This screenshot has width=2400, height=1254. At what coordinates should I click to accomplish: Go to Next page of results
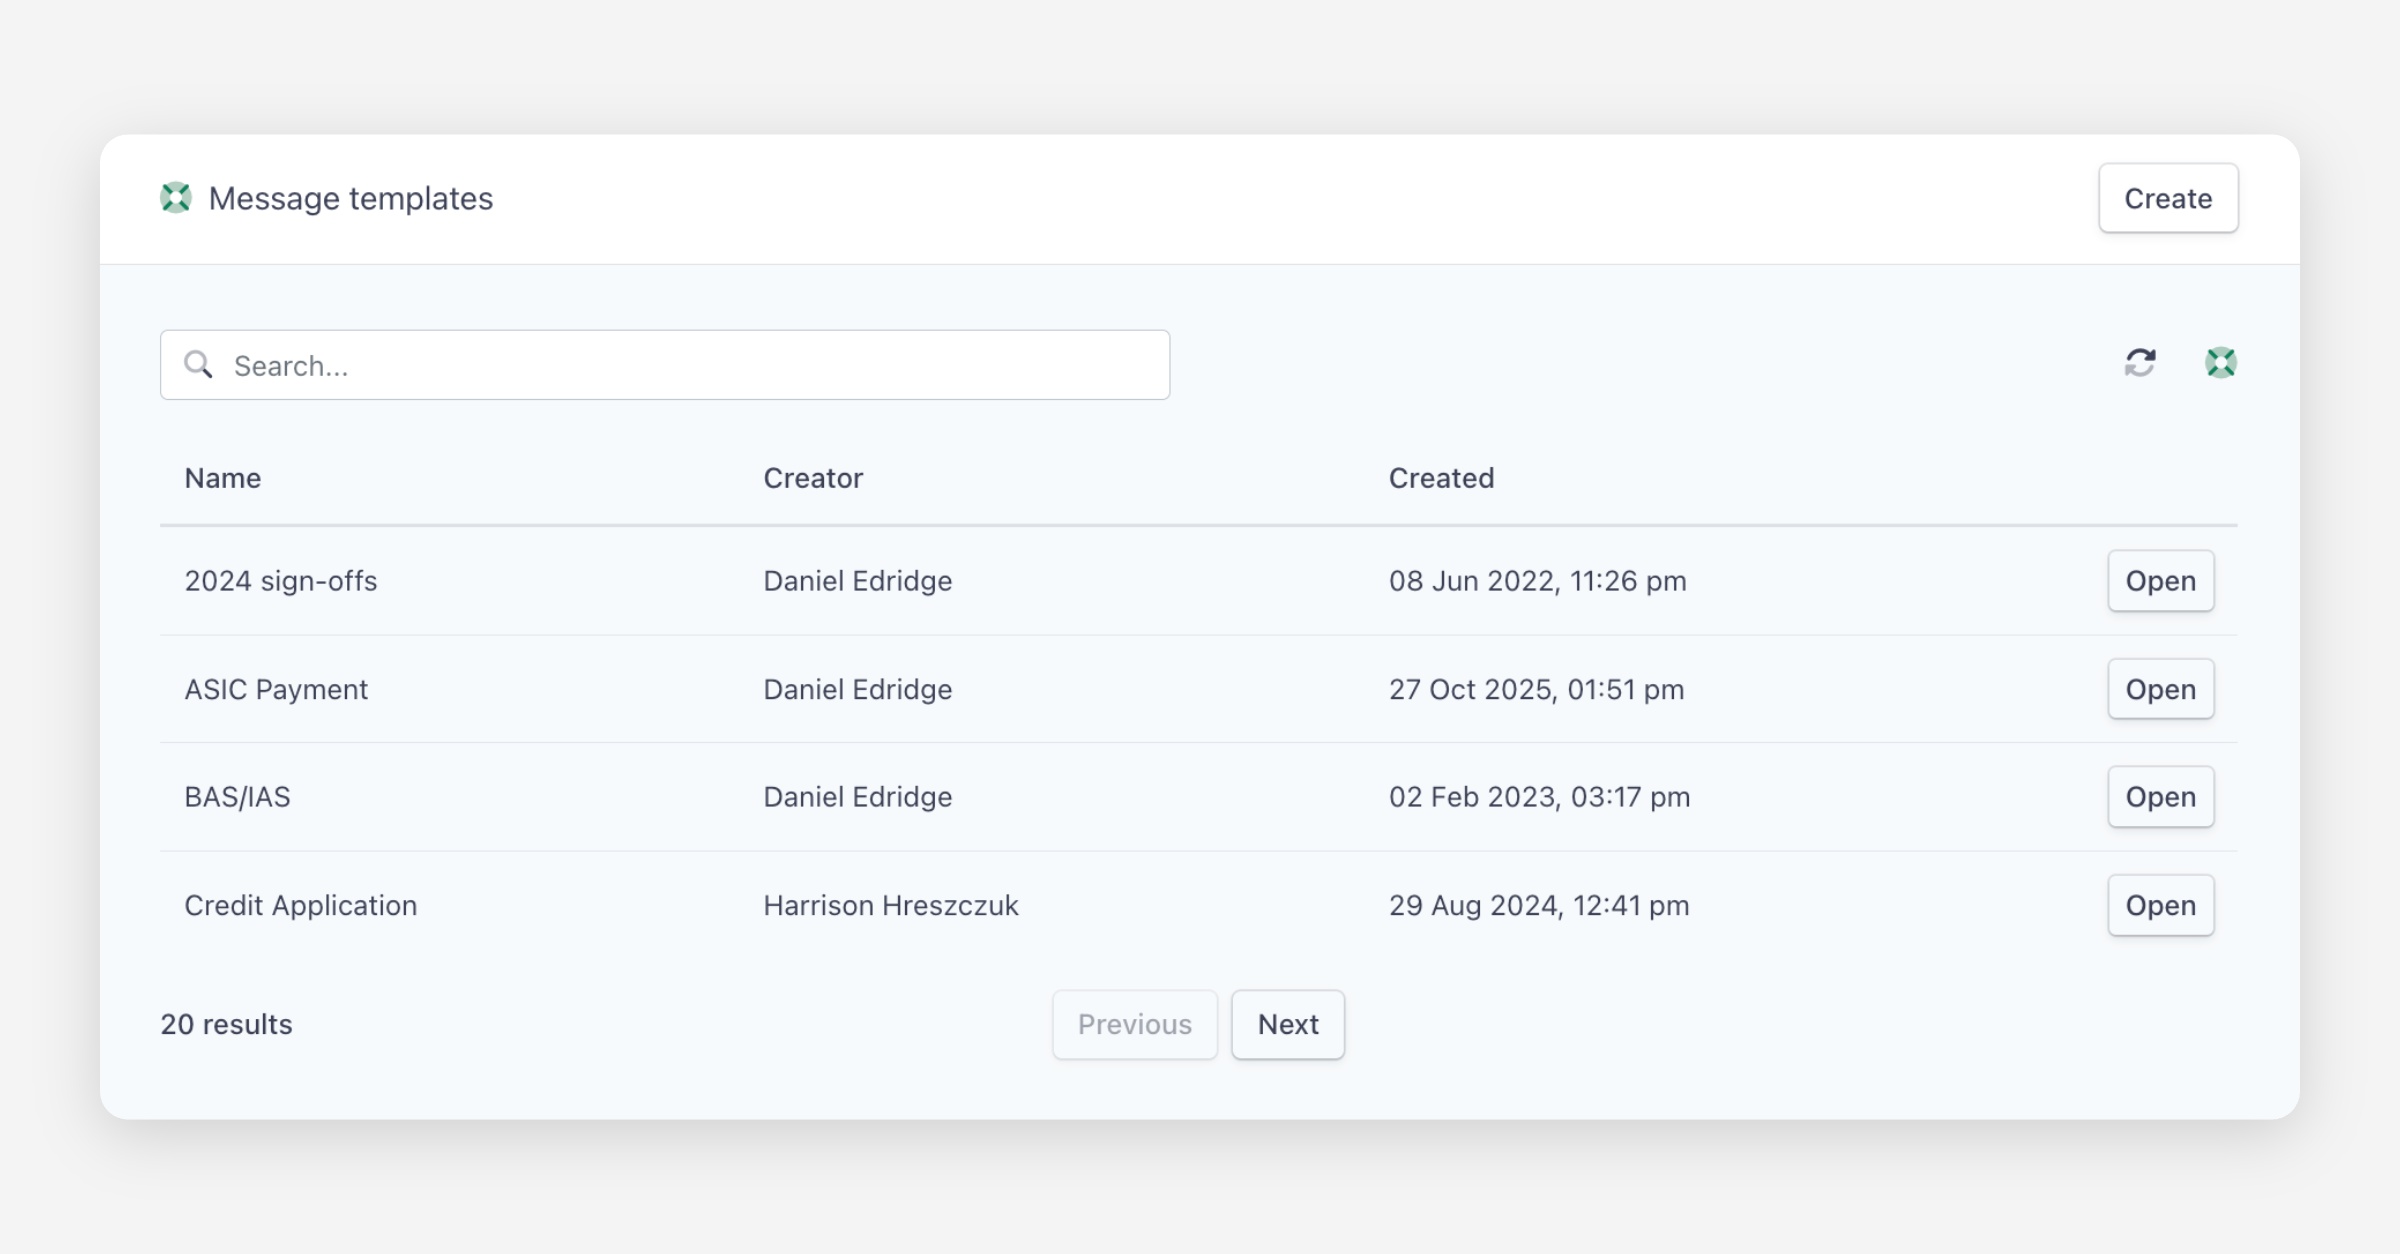[x=1287, y=1024]
